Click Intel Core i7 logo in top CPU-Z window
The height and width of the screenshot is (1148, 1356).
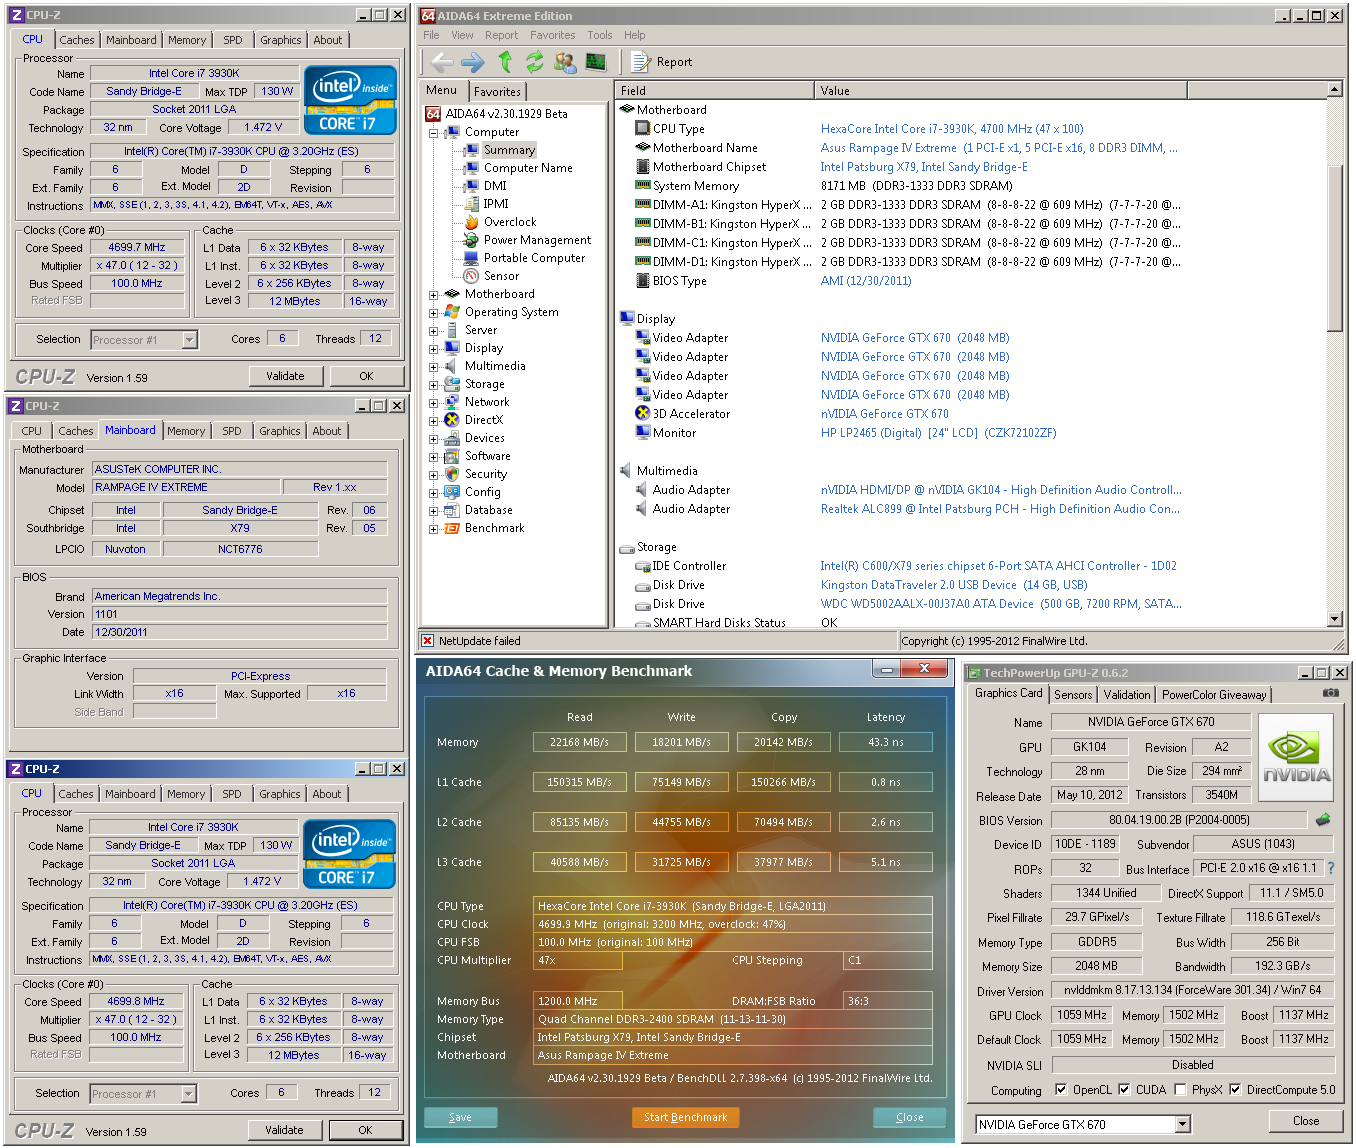pos(350,100)
